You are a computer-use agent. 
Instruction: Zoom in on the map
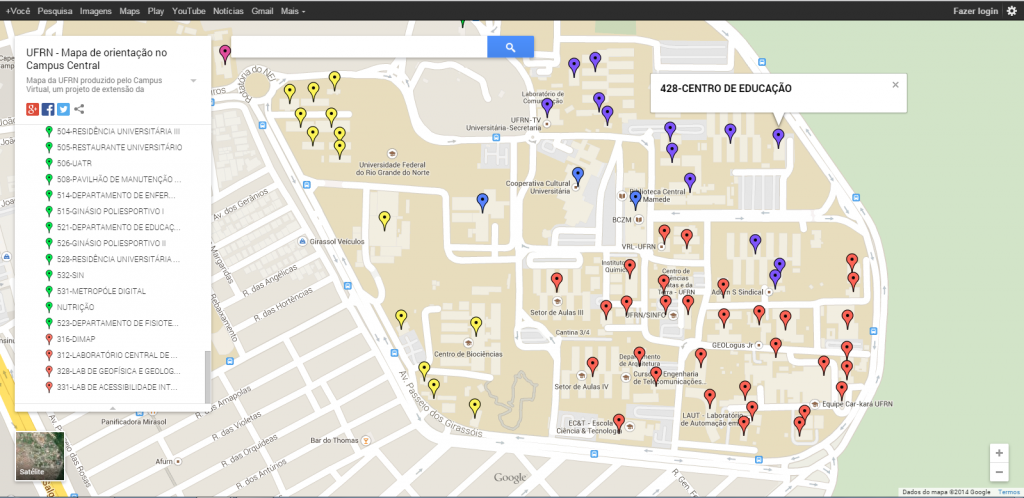pyautogui.click(x=997, y=453)
